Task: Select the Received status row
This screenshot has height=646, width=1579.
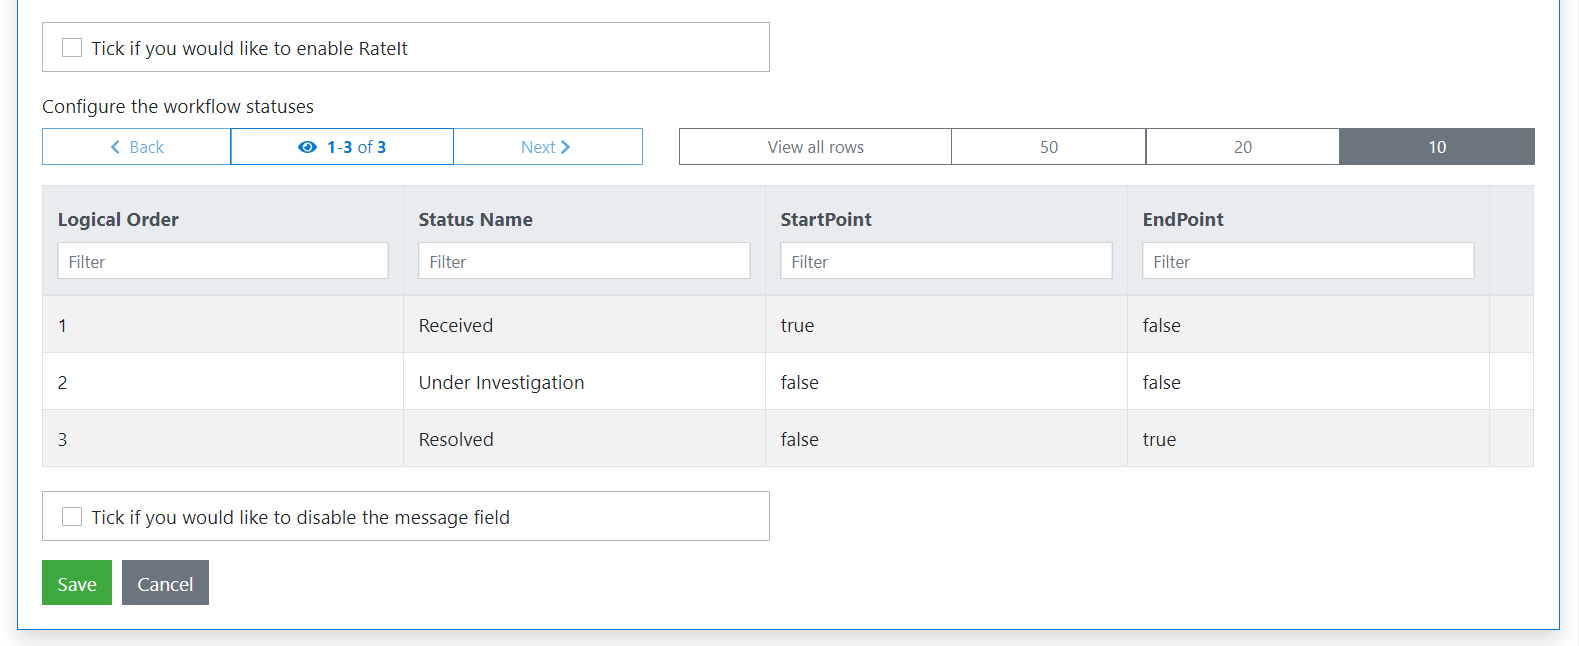Action: point(456,325)
